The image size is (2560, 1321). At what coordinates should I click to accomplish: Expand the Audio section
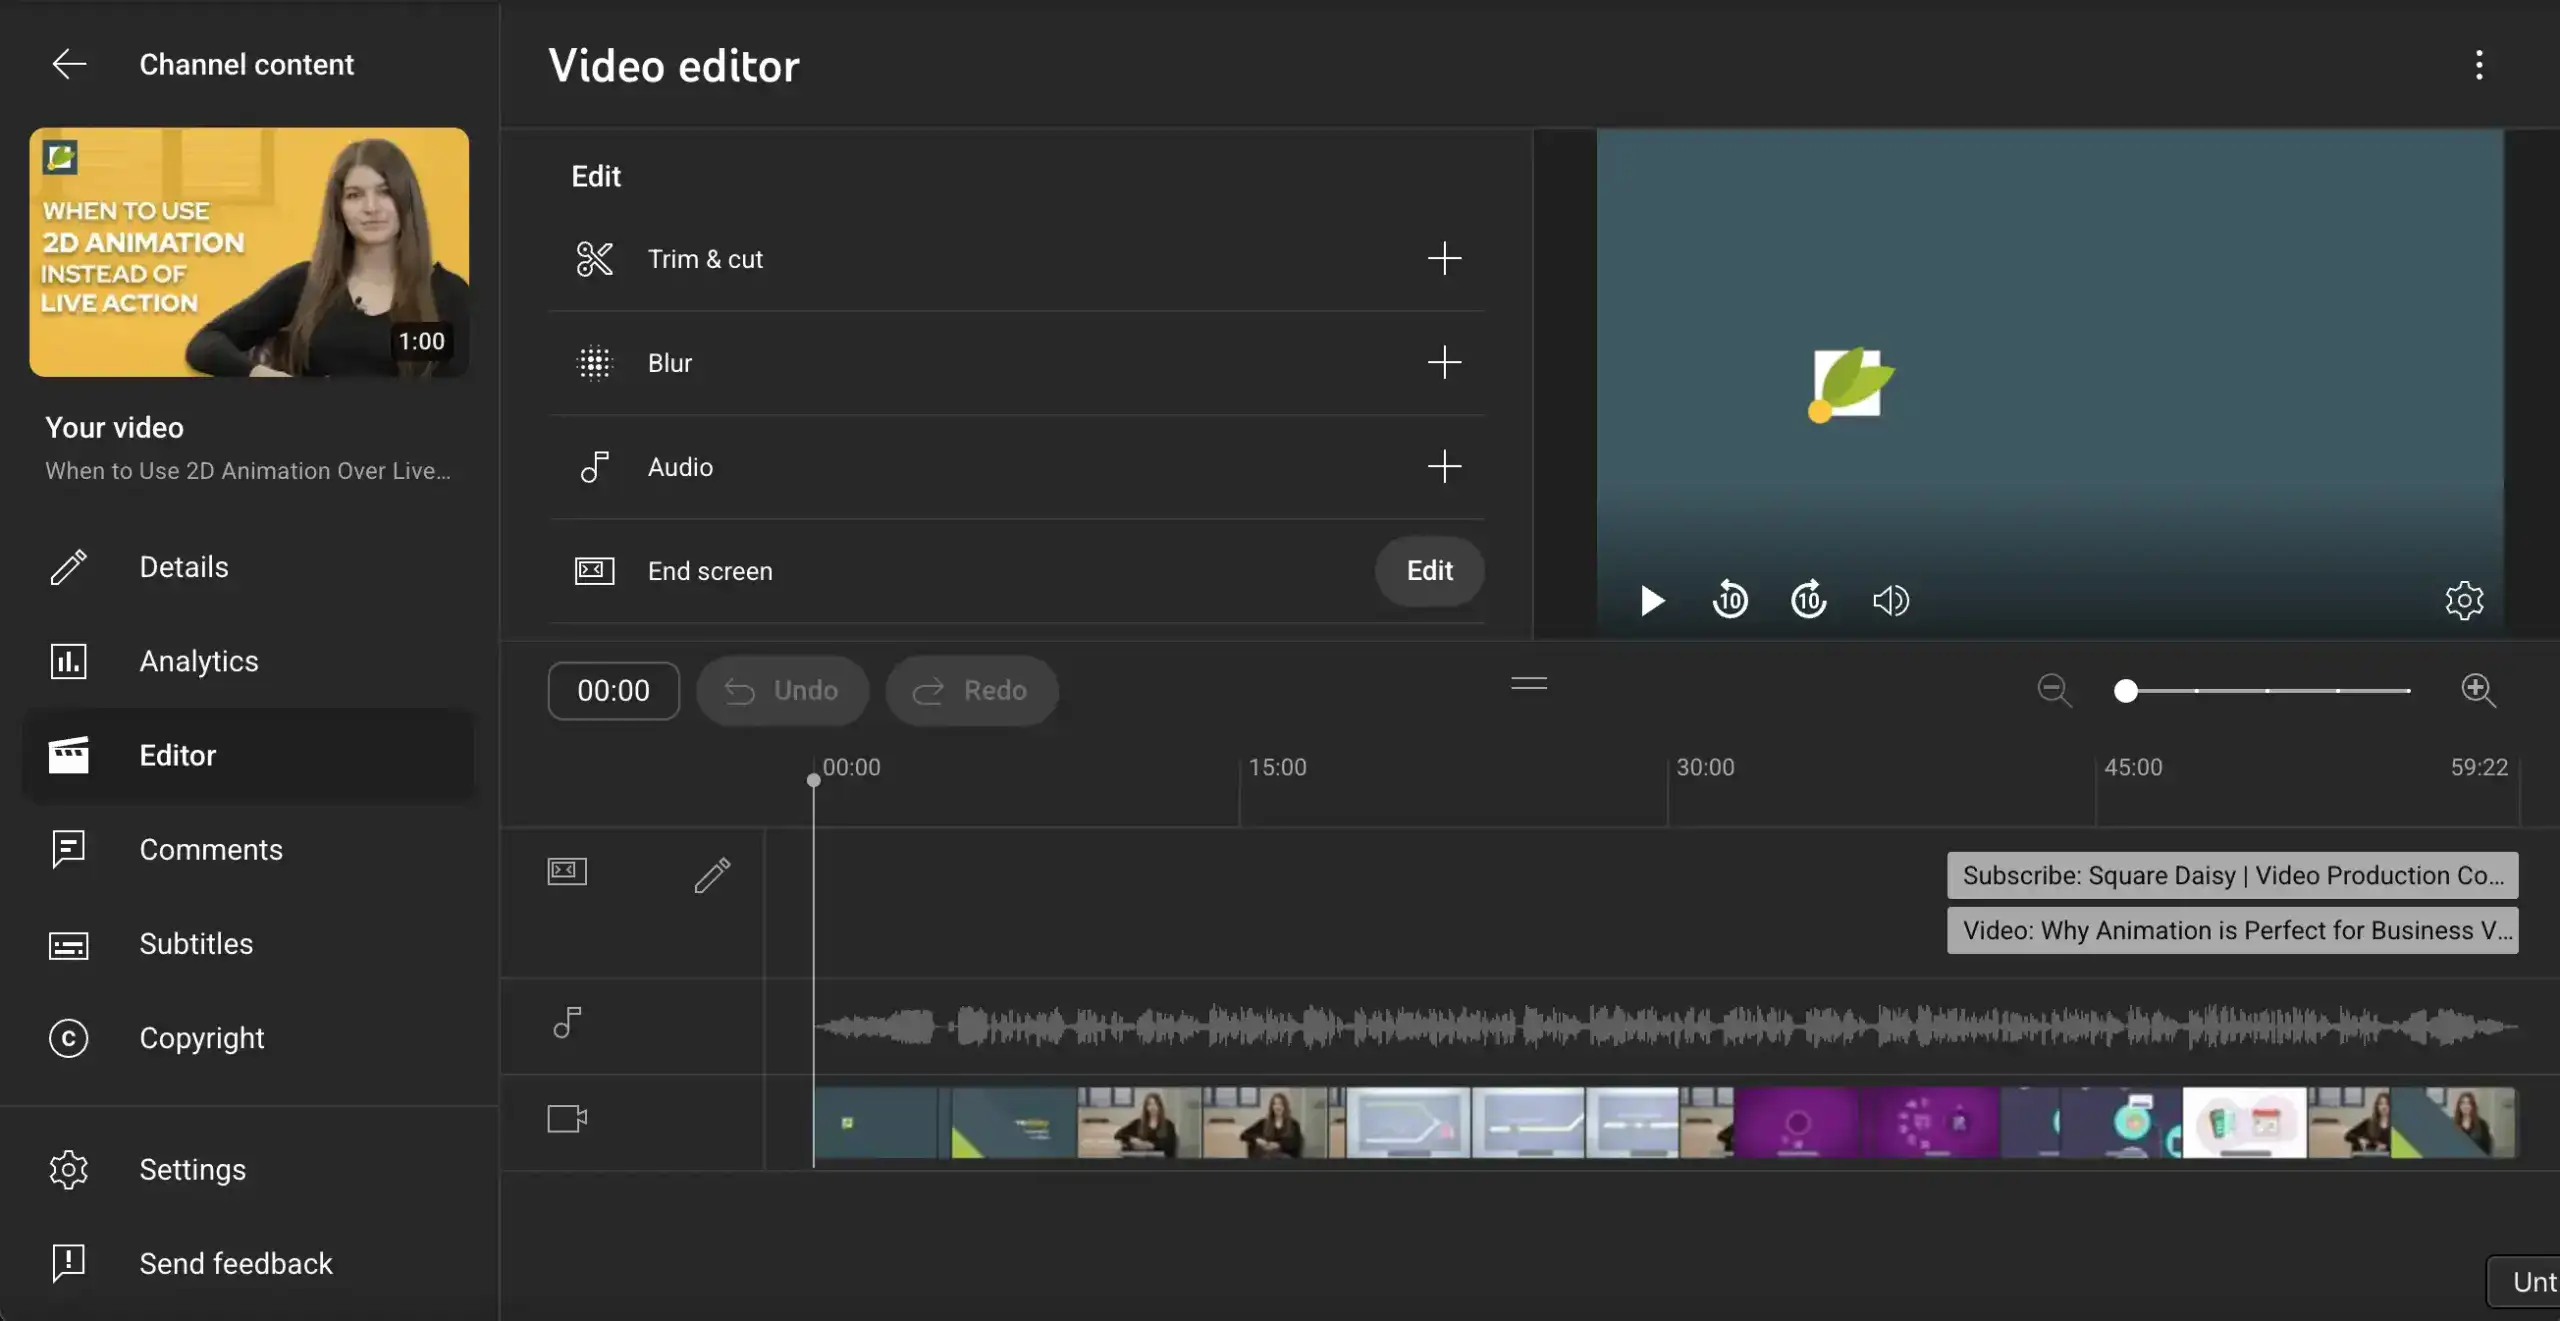pos(1445,467)
